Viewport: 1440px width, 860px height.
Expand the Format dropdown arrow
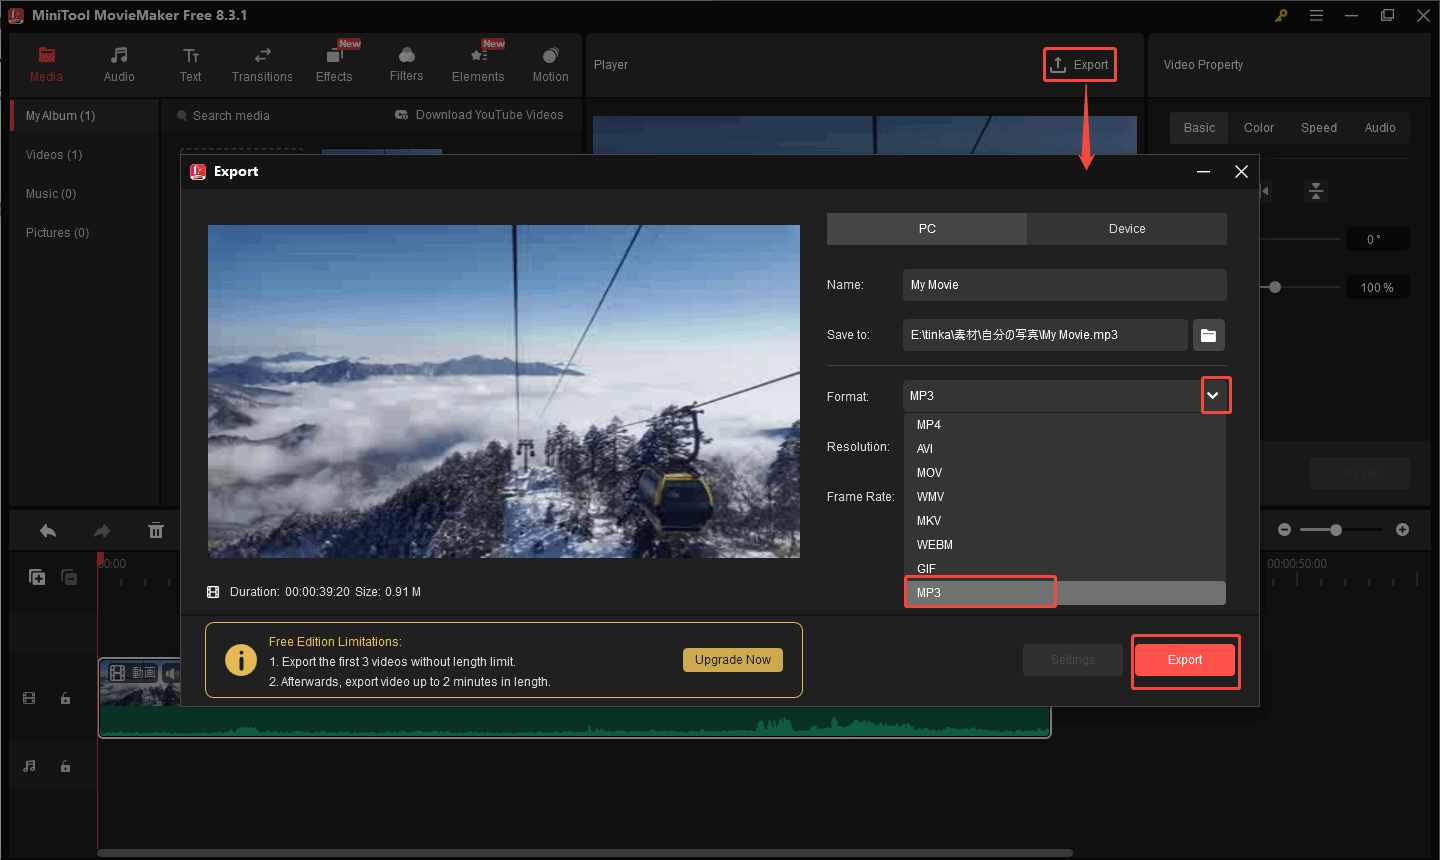(x=1213, y=396)
